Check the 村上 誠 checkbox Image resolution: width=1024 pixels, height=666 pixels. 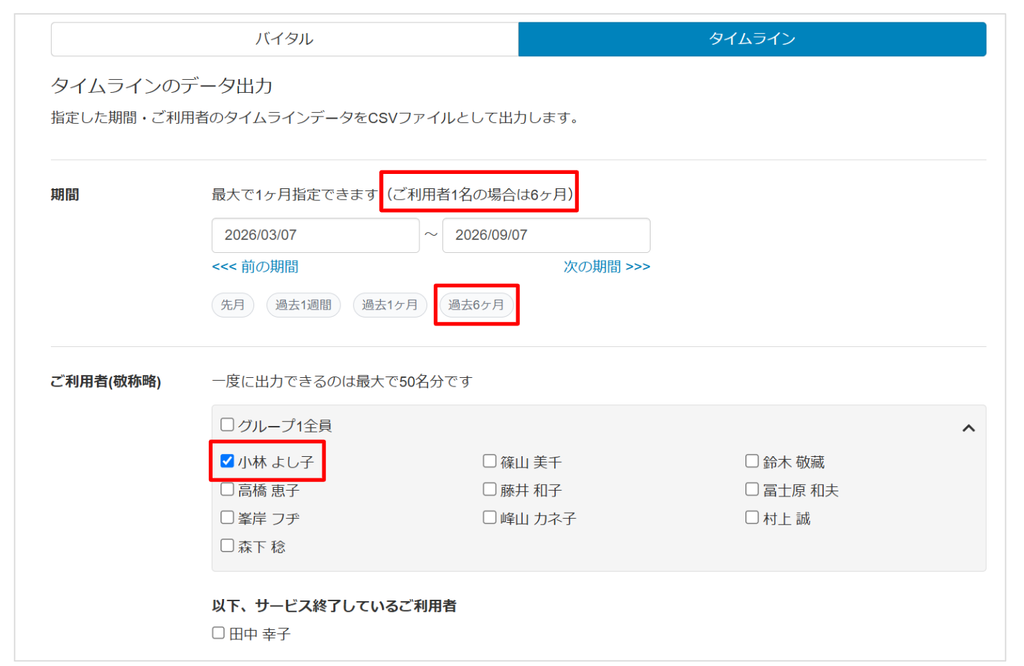752,517
